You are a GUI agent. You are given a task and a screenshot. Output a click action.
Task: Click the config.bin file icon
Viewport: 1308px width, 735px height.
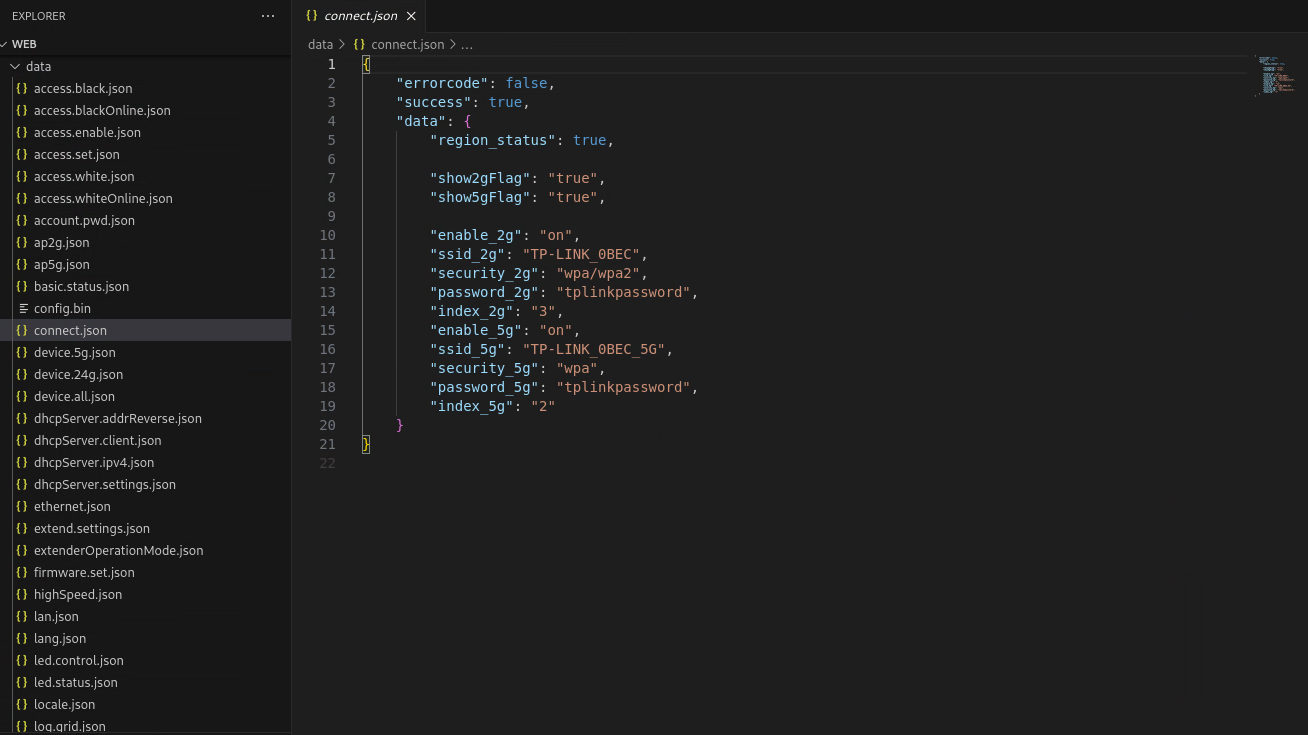tap(23, 308)
